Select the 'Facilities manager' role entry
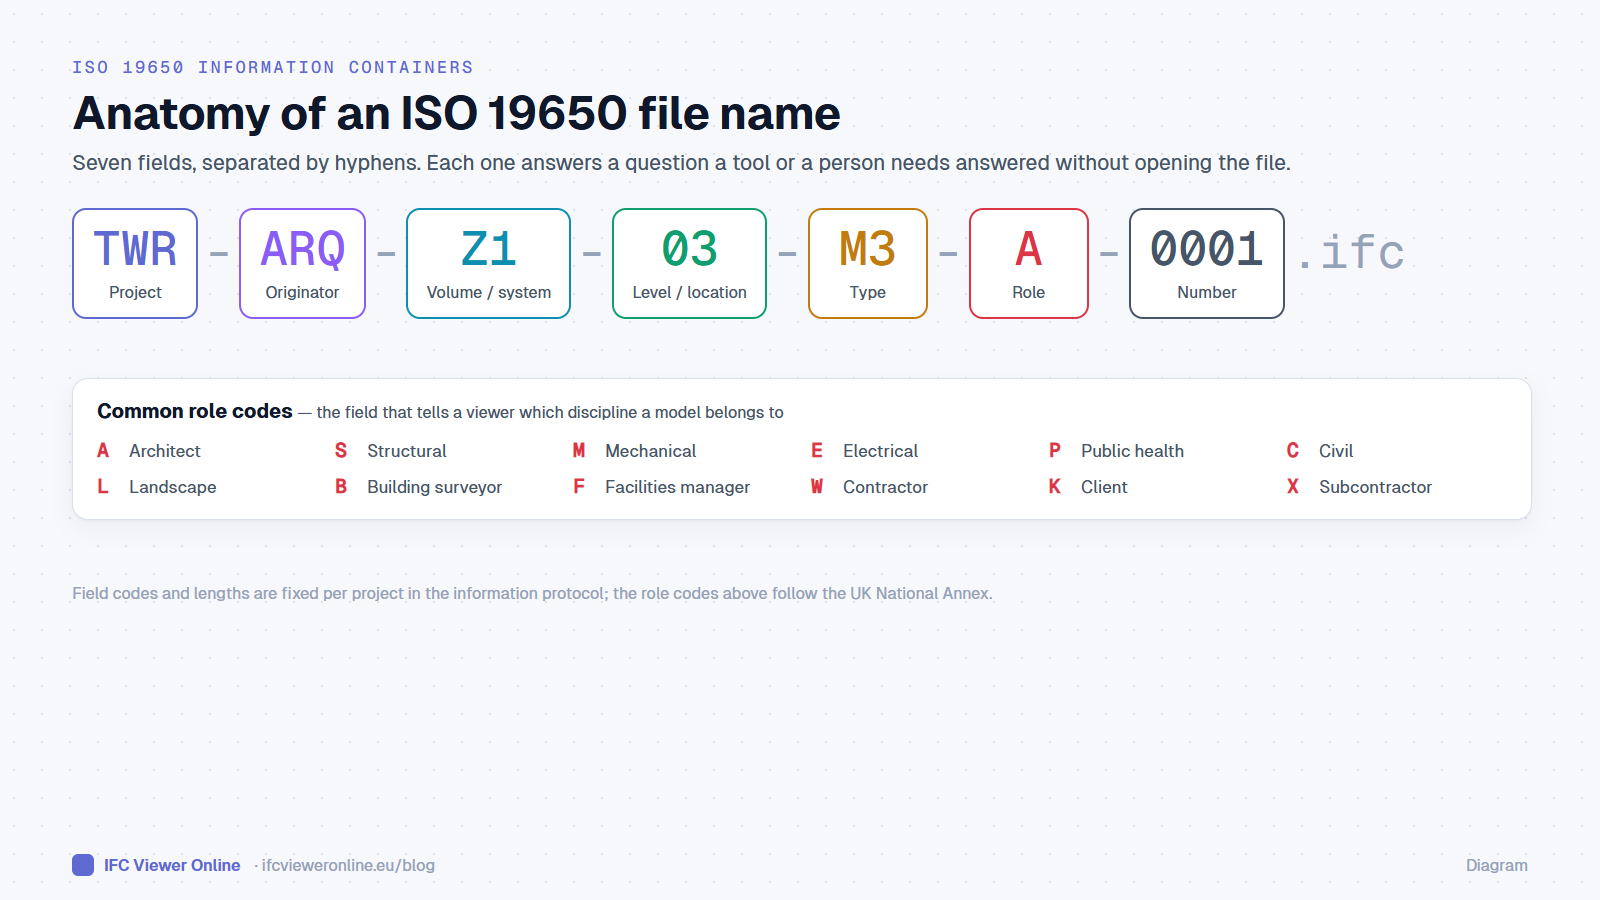 pos(662,487)
